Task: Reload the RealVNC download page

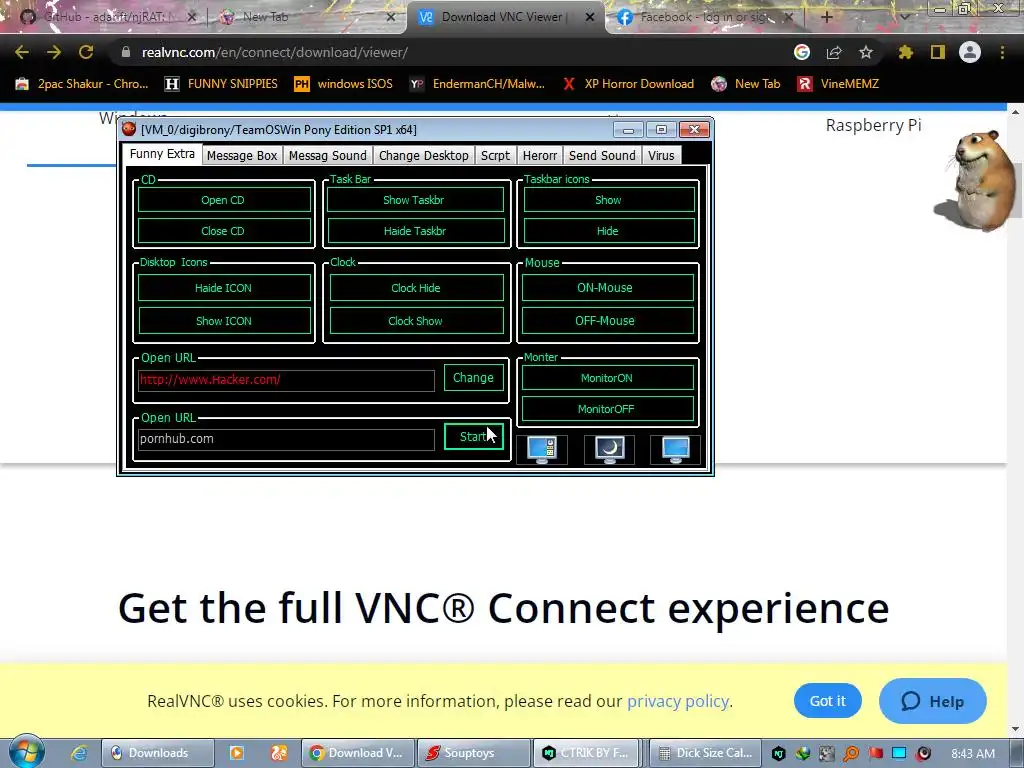Action: coord(86,52)
